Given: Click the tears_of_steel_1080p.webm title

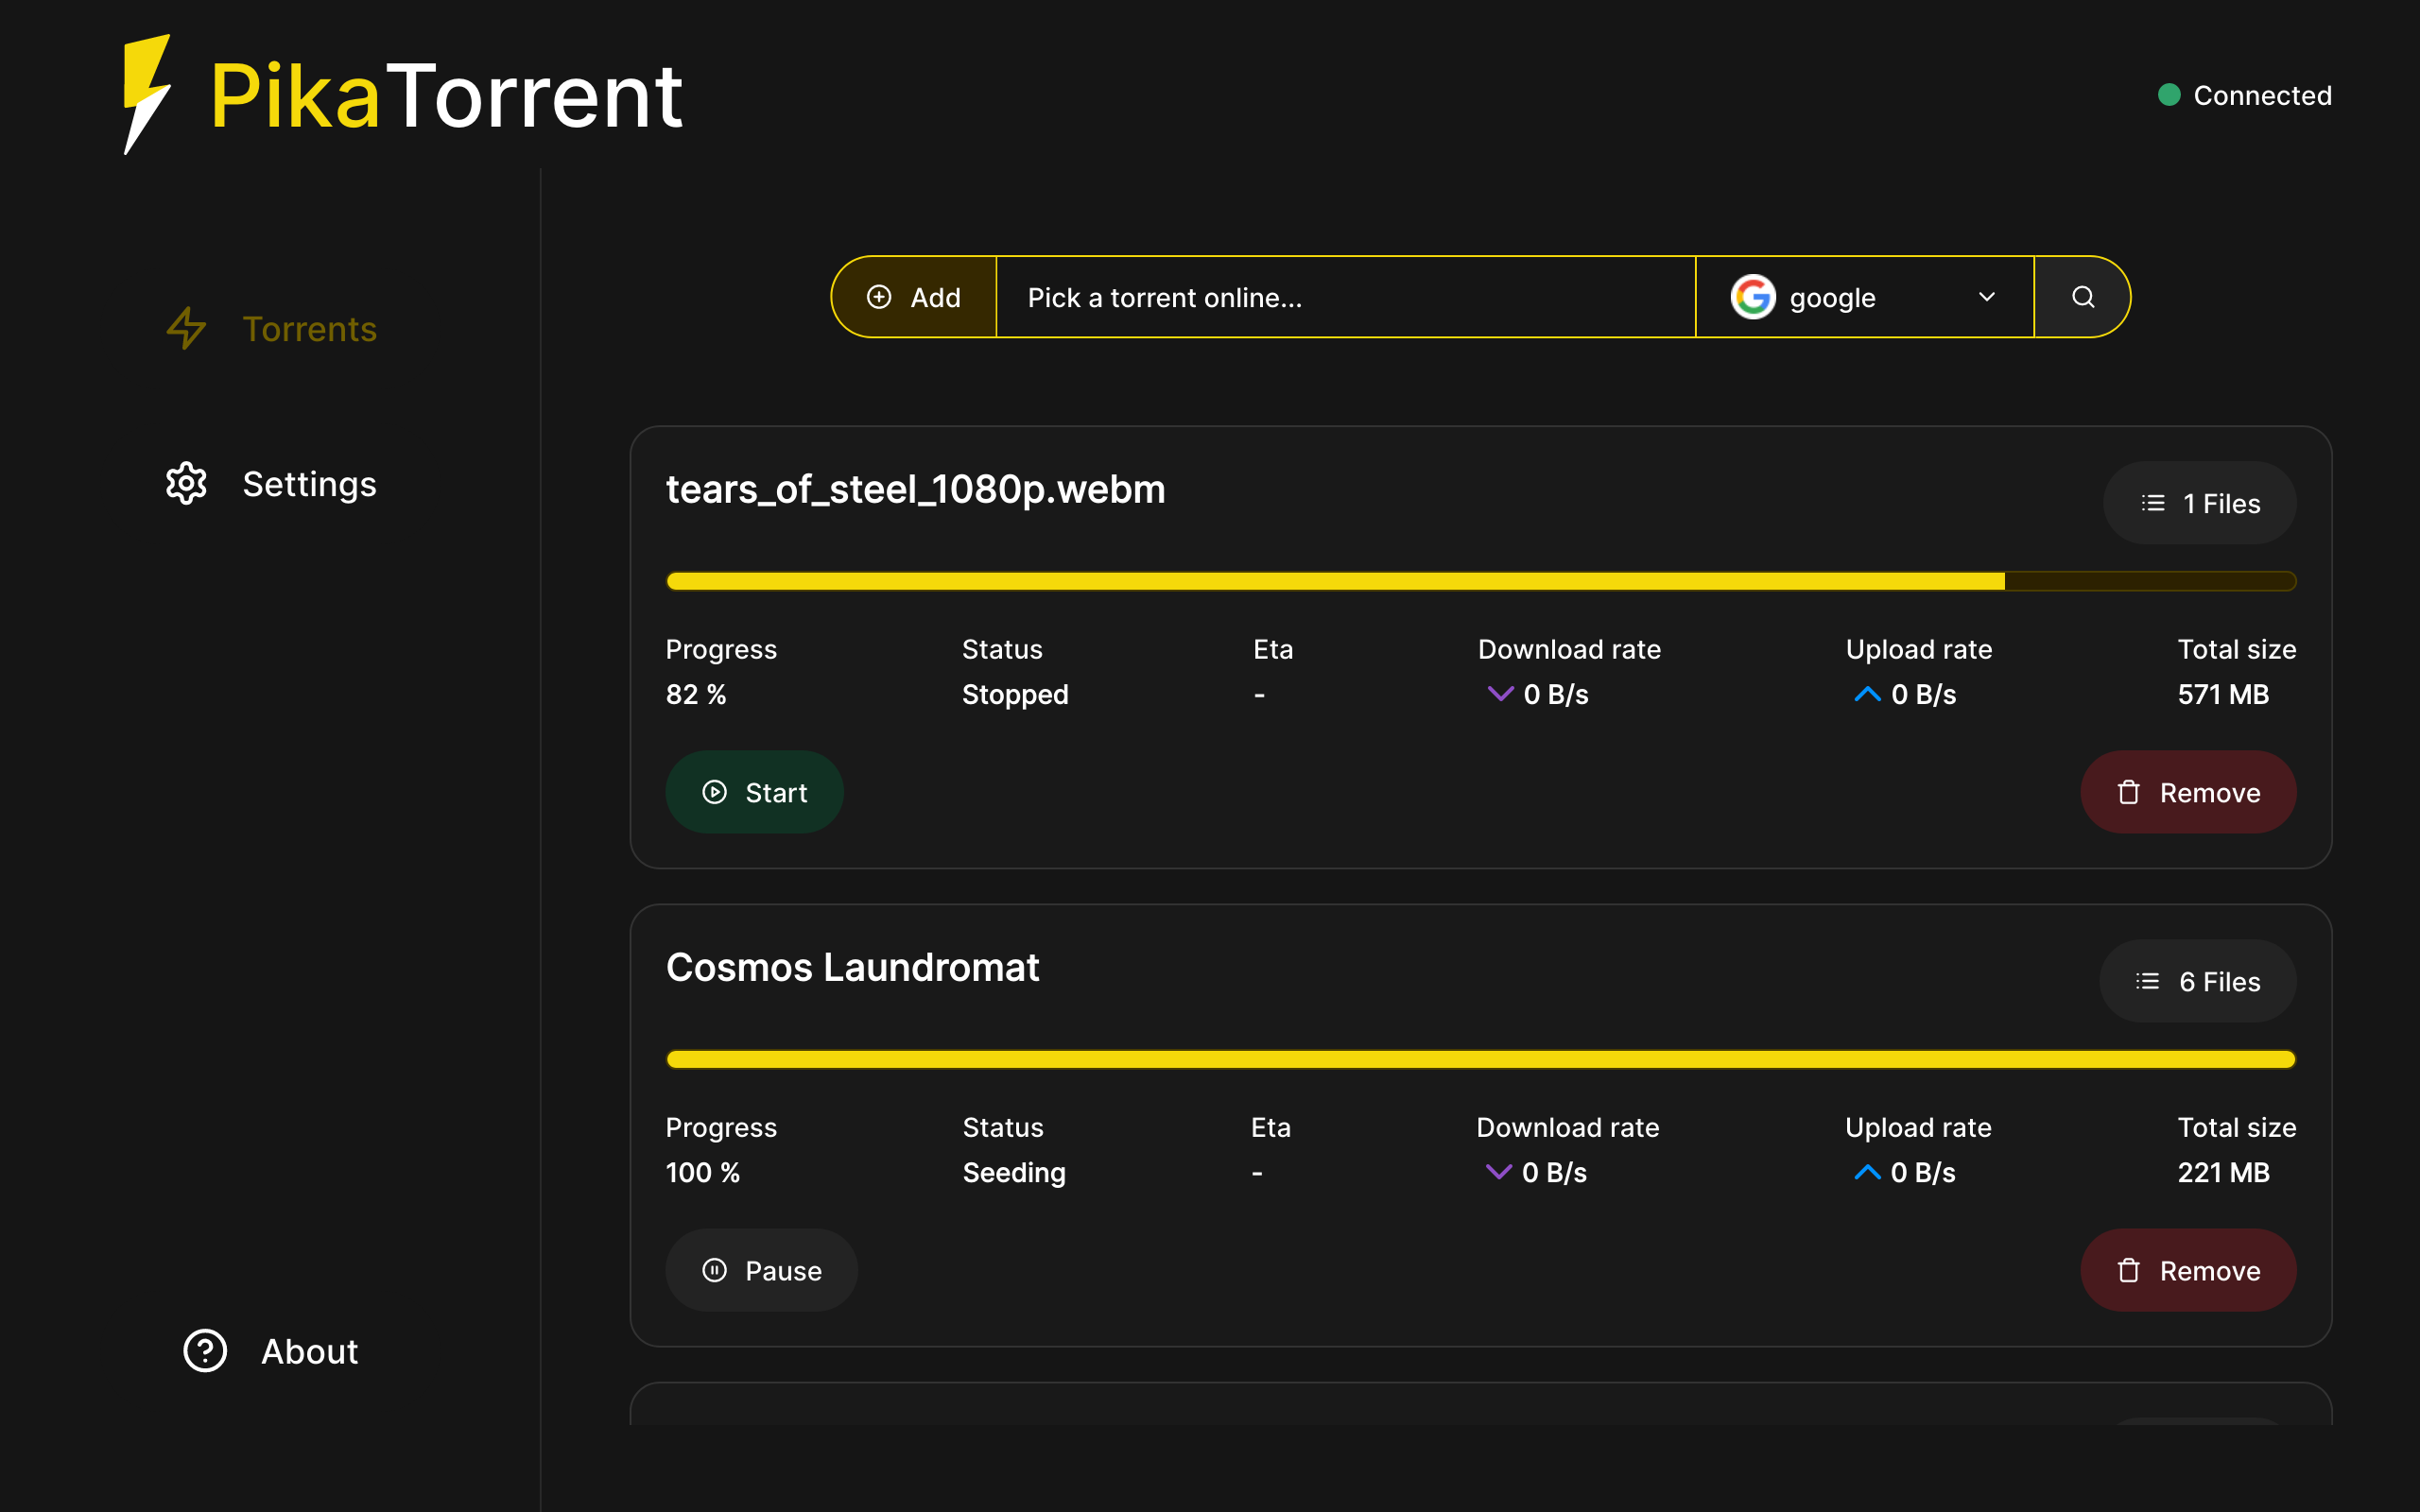Looking at the screenshot, I should point(916,490).
